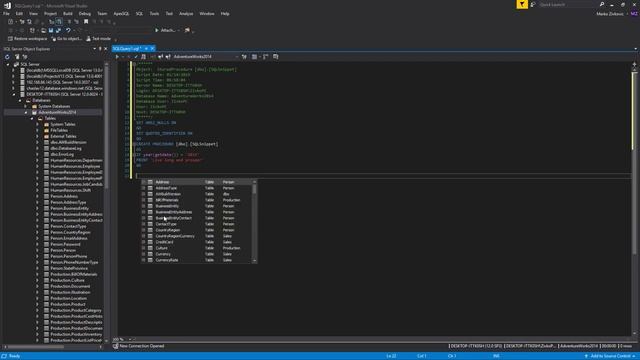Image resolution: width=640 pixels, height=360 pixels.
Task: Click the connect icon in query toolbar
Action: click(x=160, y=57)
